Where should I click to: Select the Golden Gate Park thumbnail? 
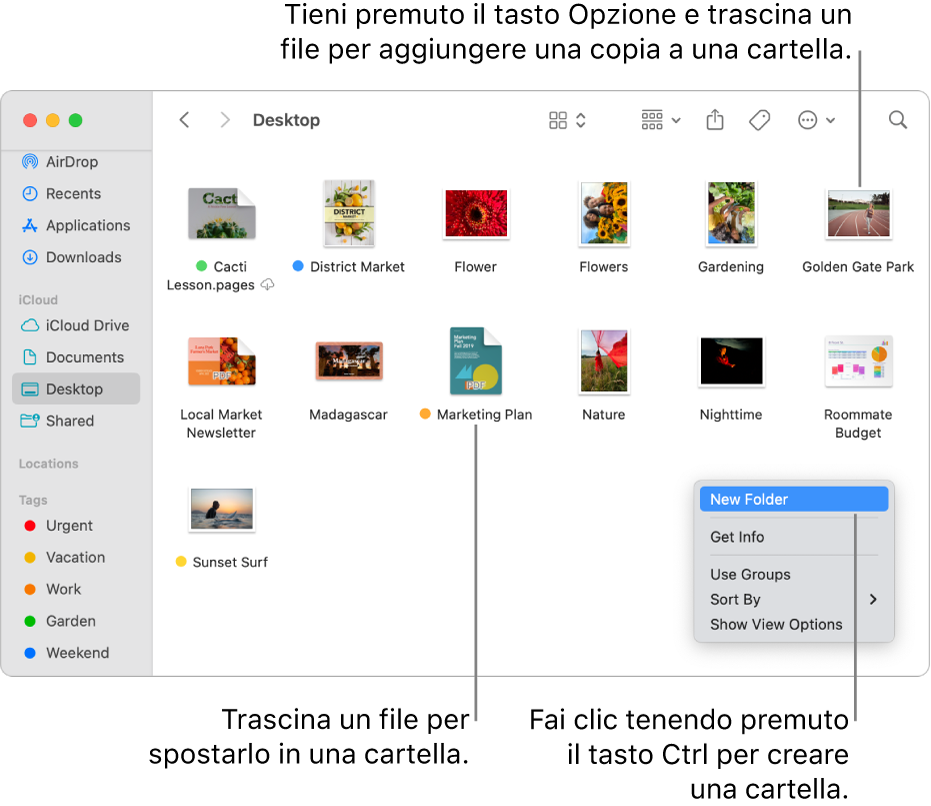(x=859, y=214)
